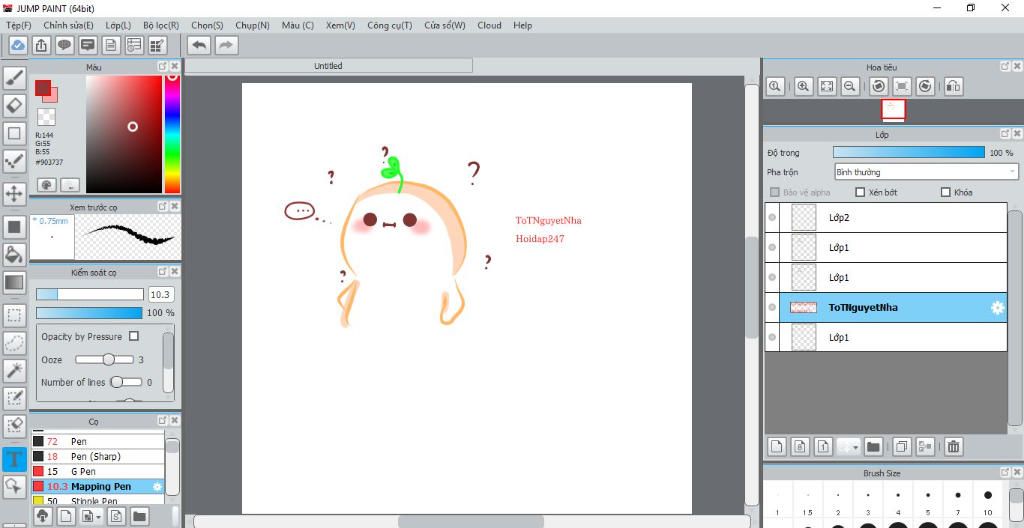Screen dimensions: 1024x528
Task: Click palette button below color values
Action: click(46, 185)
